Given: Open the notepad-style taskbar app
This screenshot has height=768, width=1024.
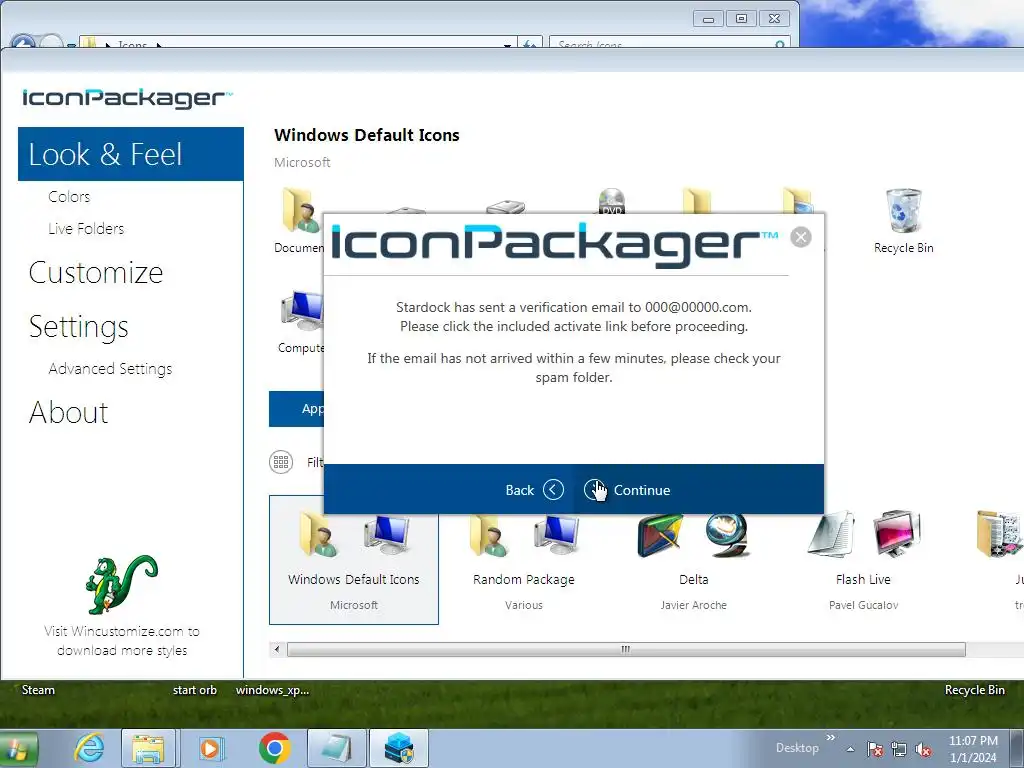Looking at the screenshot, I should point(337,748).
